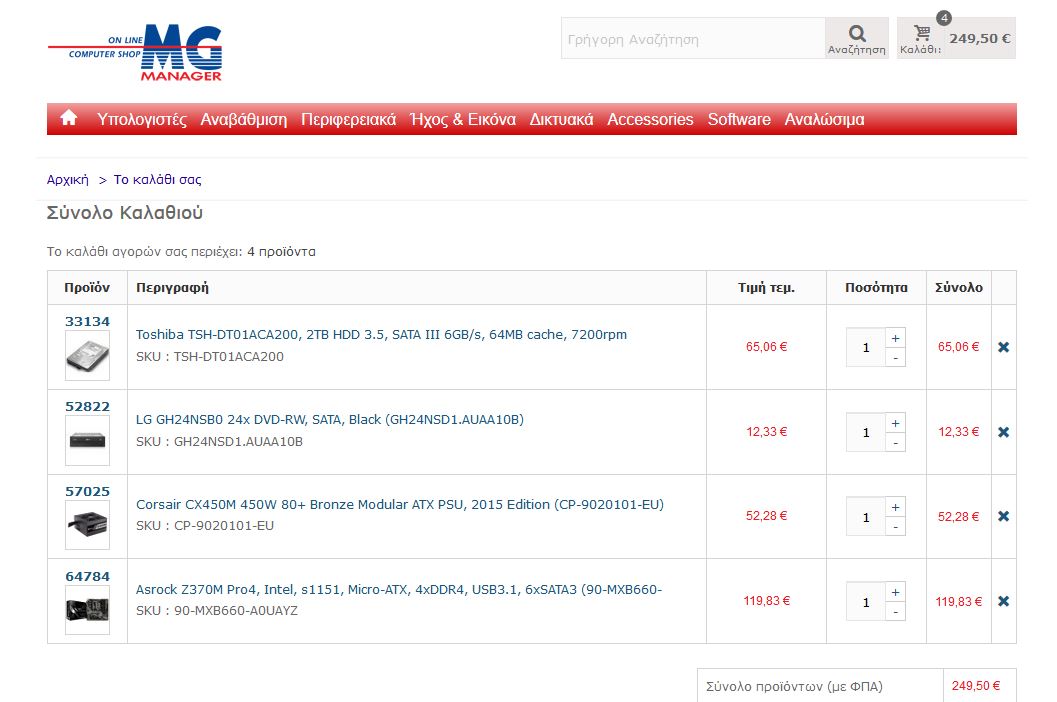Open LG GH24NSB0 24x DVD-RW link
1057x702 pixels.
[x=330, y=419]
